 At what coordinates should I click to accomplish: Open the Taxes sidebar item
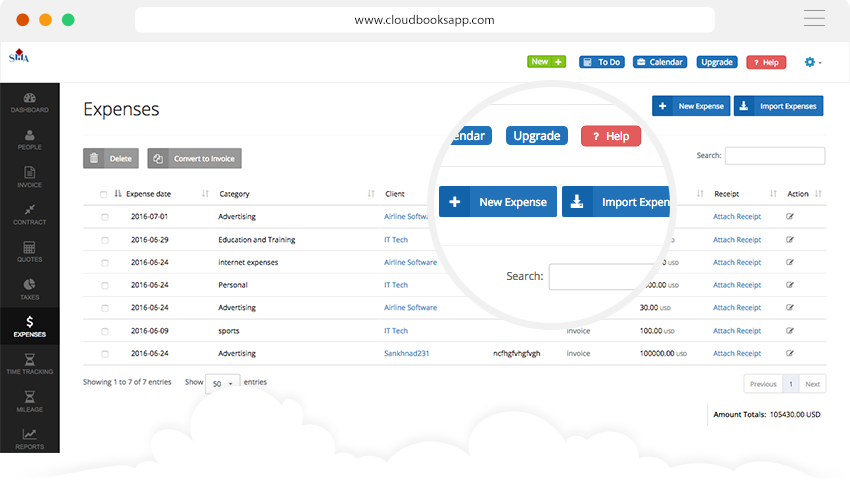point(29,290)
